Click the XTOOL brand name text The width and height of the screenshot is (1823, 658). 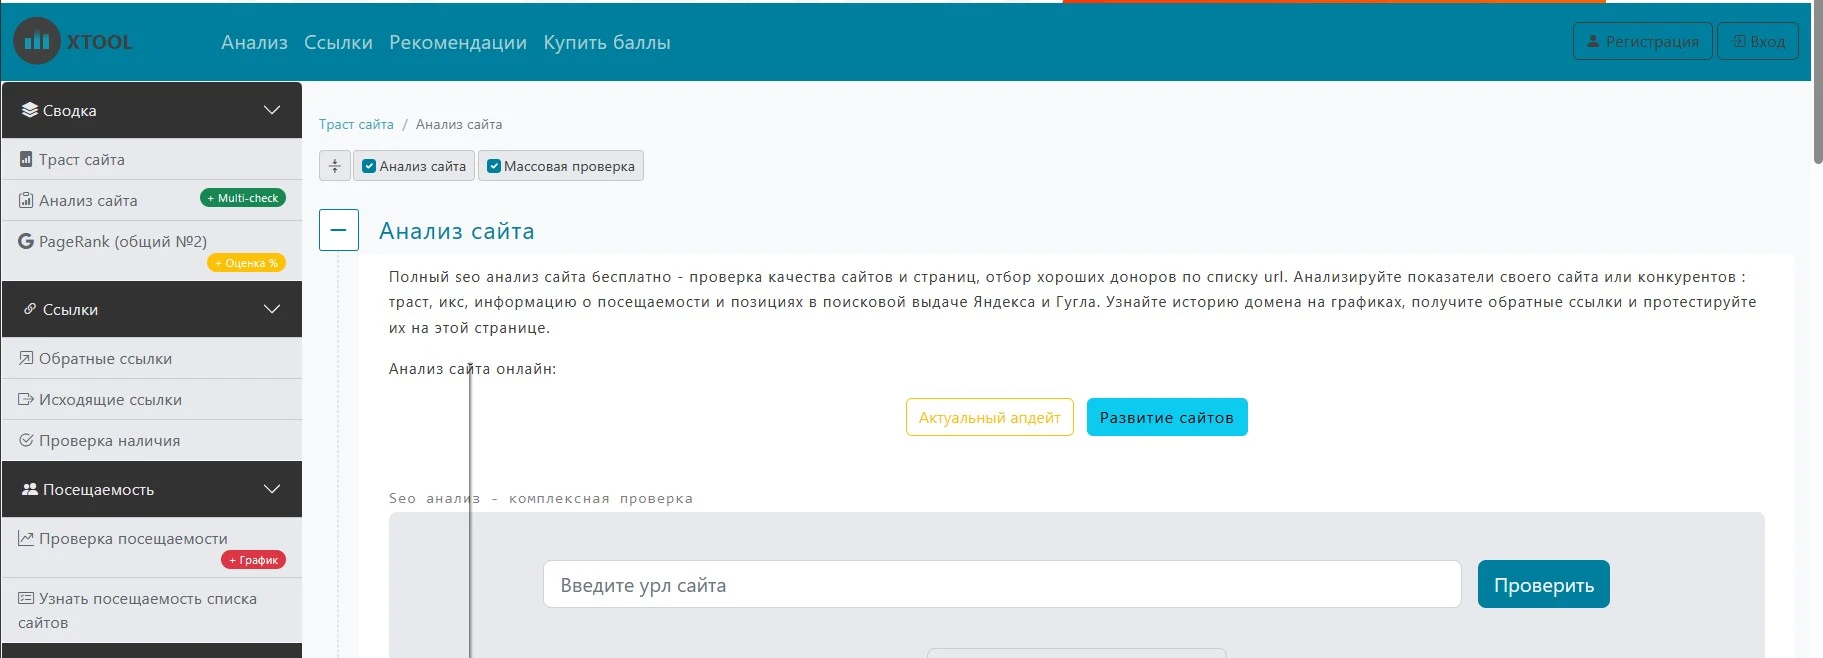pos(100,42)
